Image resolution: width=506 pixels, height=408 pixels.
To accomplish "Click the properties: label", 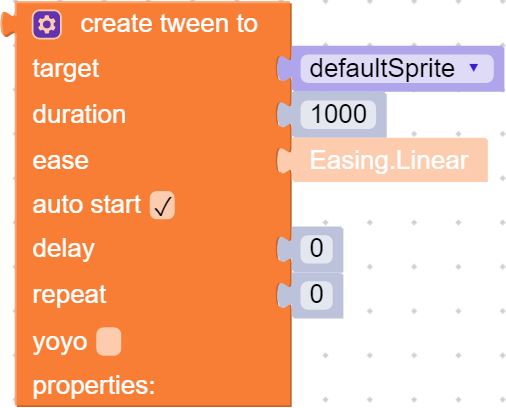I will (94, 386).
